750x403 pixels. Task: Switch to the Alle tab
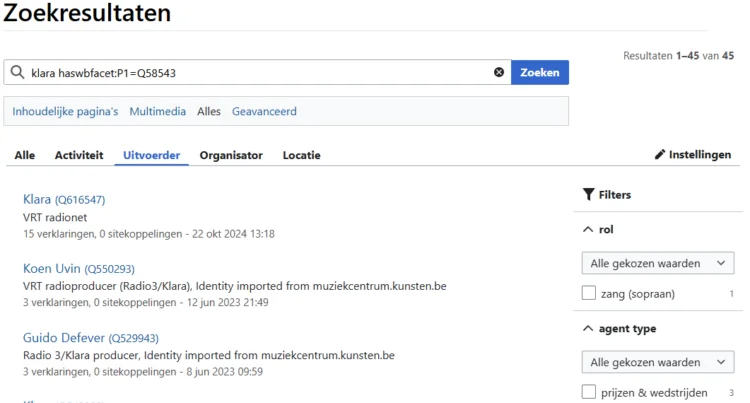click(24, 155)
